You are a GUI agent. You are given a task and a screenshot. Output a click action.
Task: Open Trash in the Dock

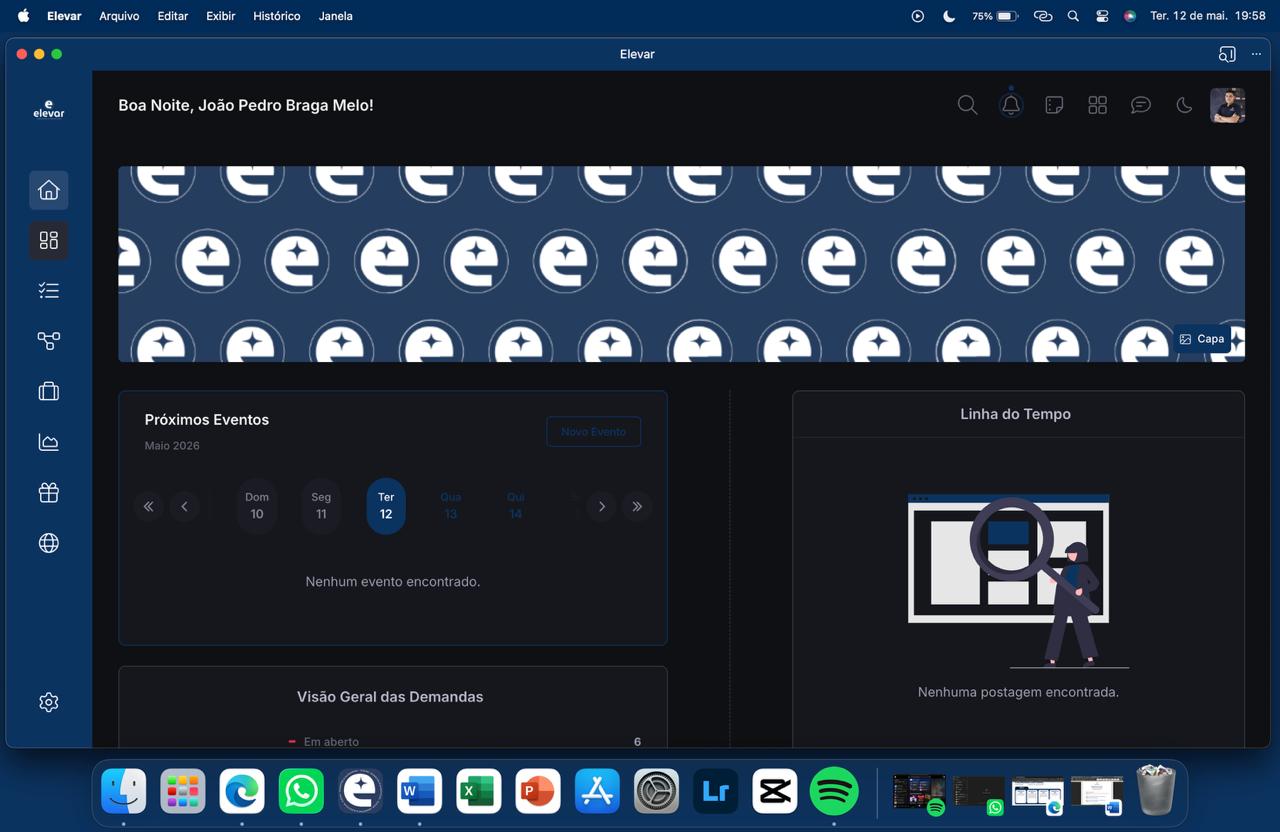coord(1156,791)
